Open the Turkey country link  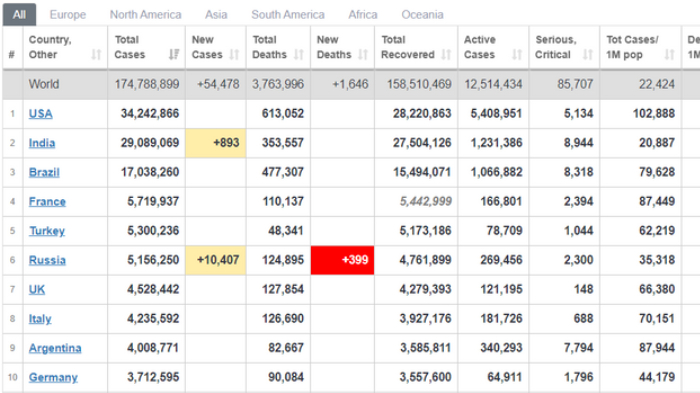[47, 231]
